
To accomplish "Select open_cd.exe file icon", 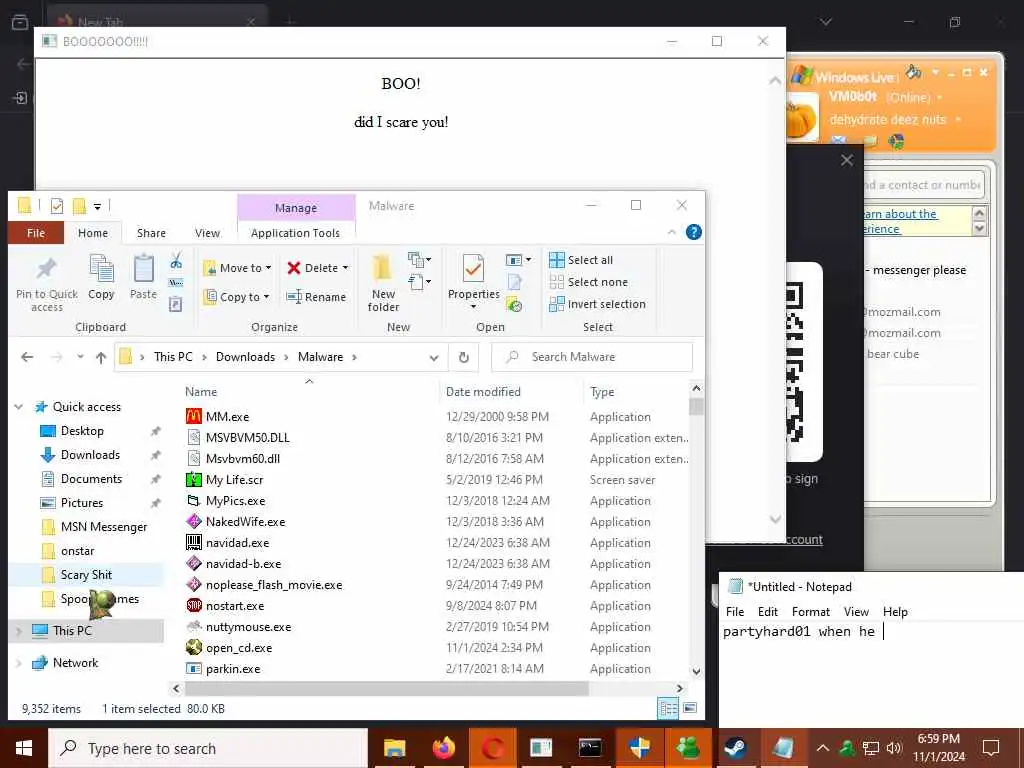I will click(193, 647).
